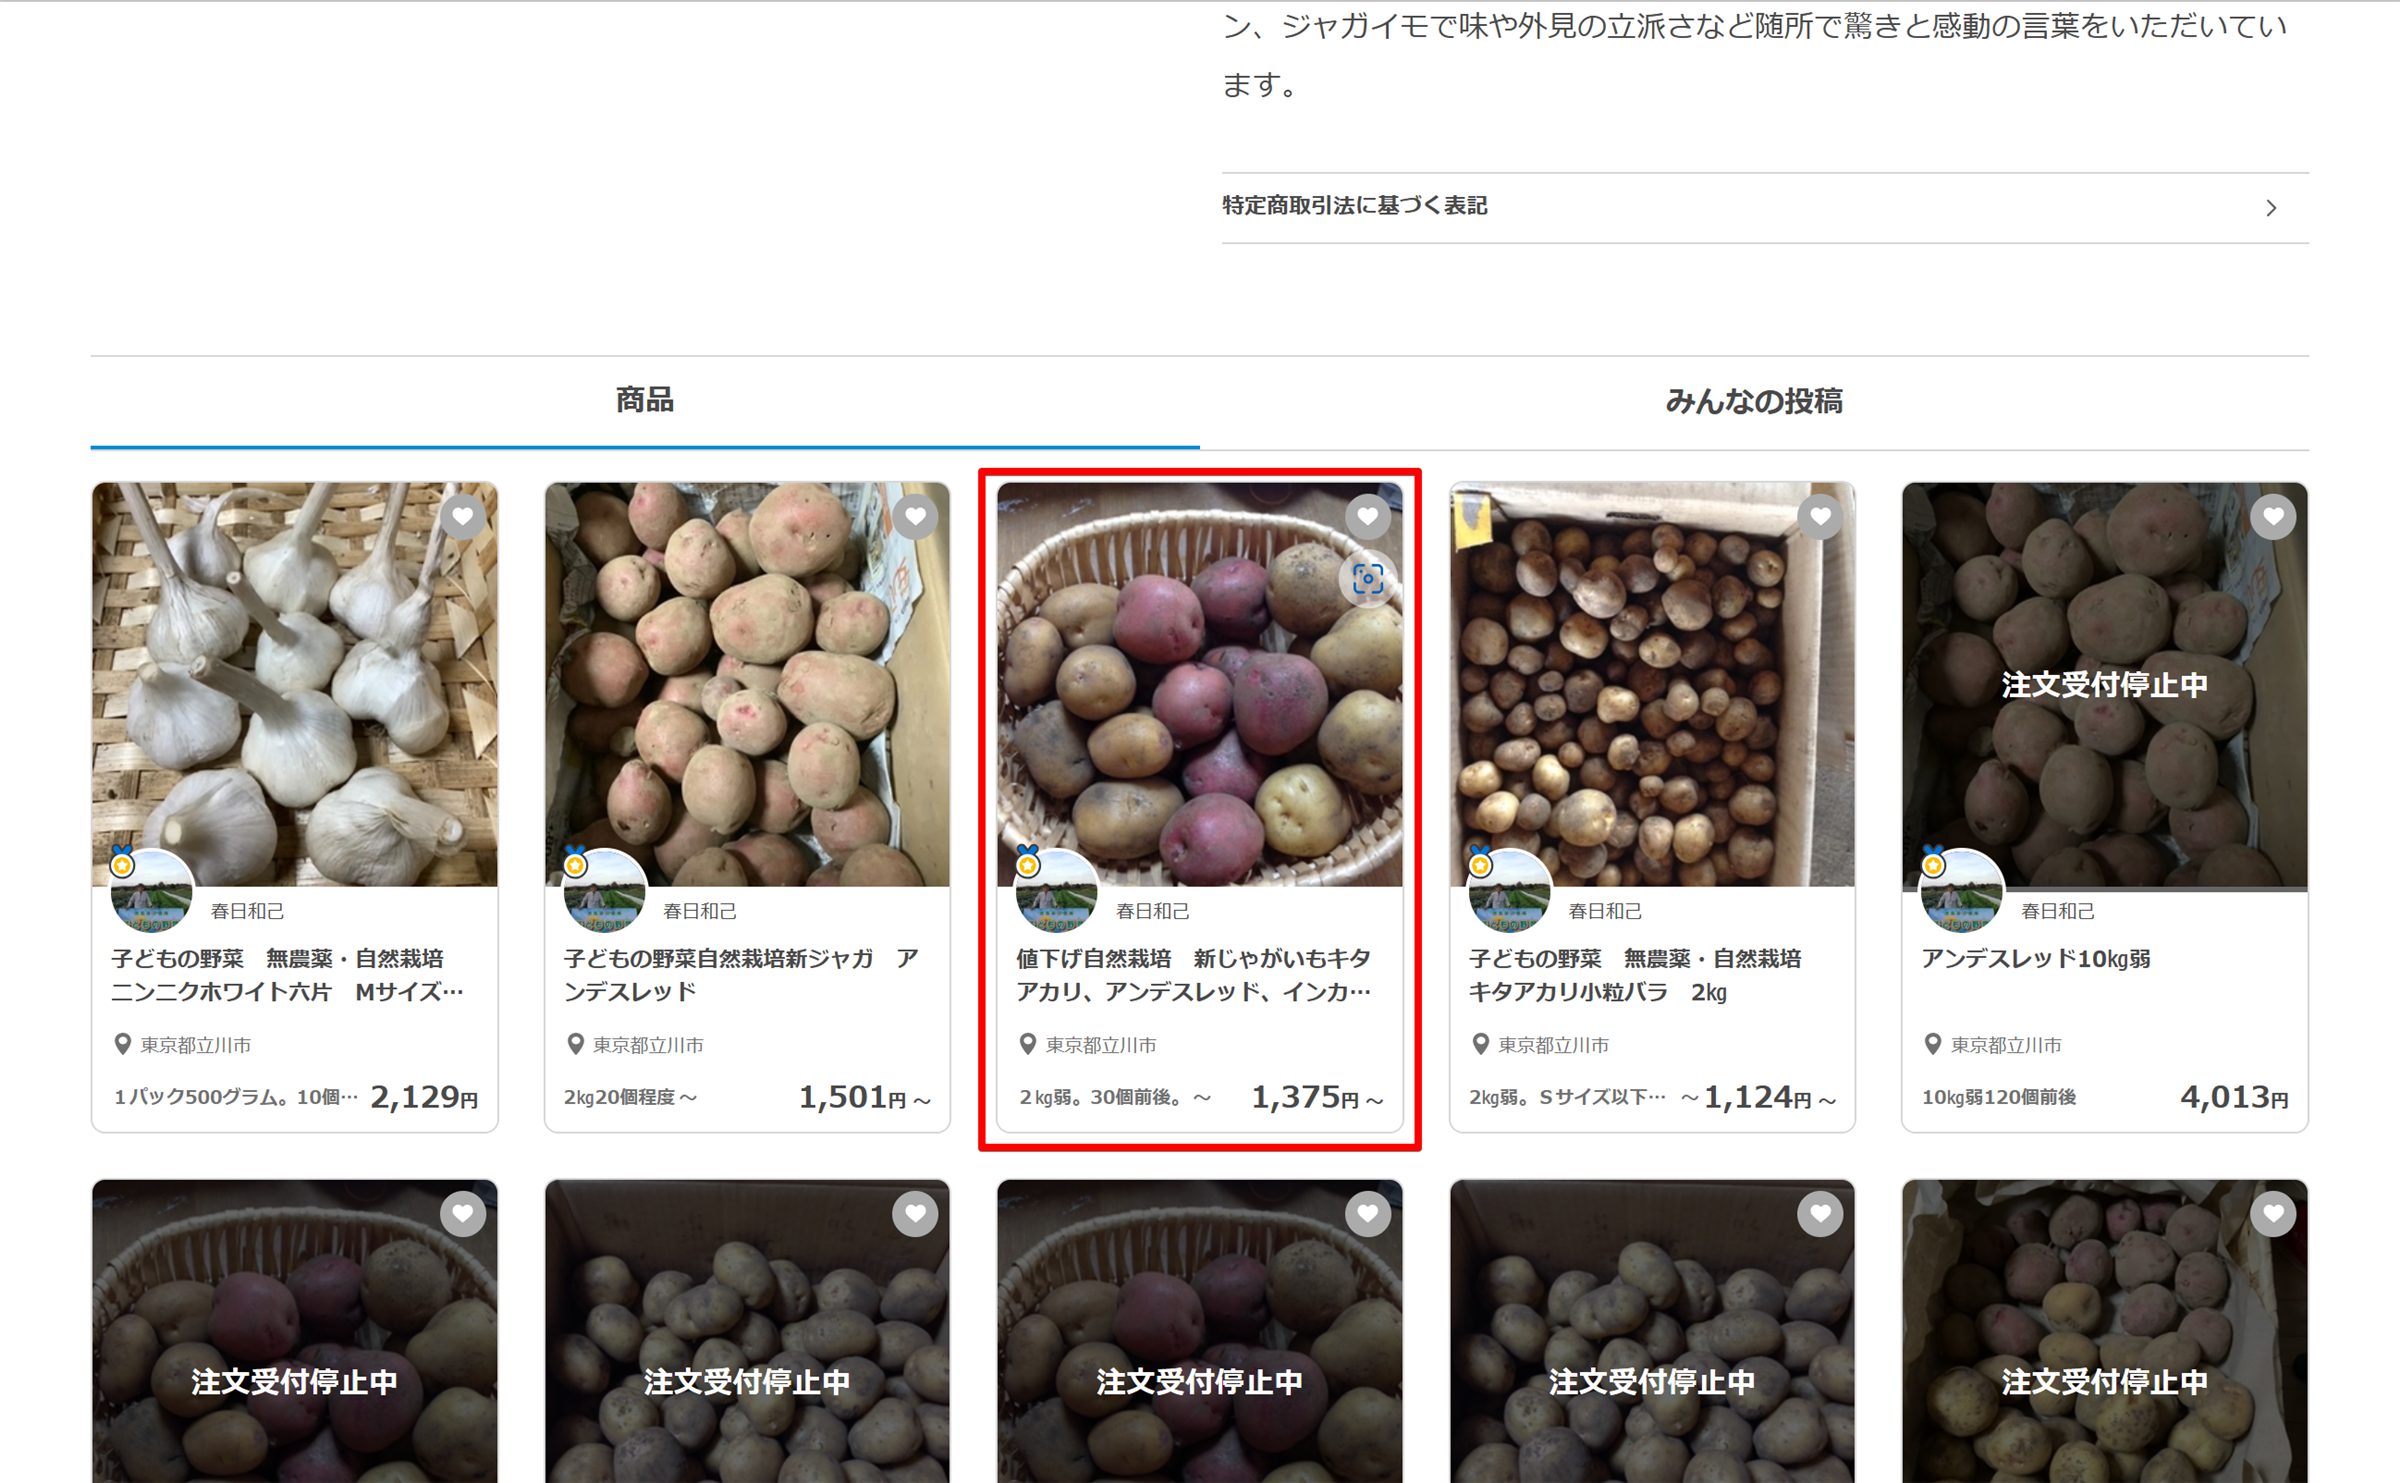Click image search icon on potato basket photo
The height and width of the screenshot is (1483, 2400).
pyautogui.click(x=1367, y=579)
